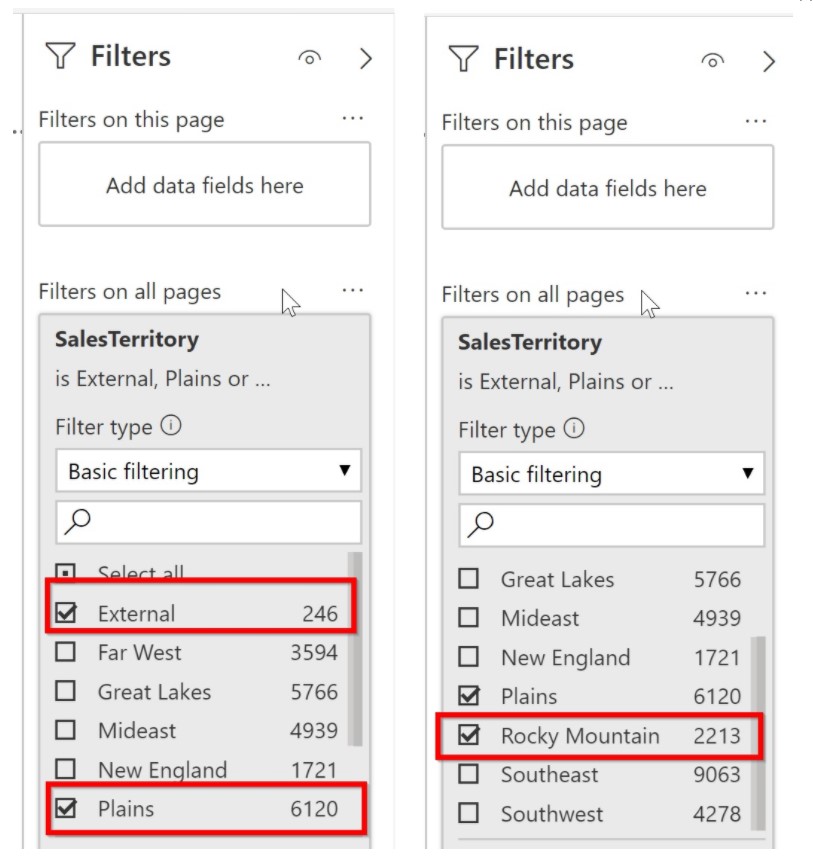Open more options for 'Filters on this page' in left pane
This screenshot has height=863, width=813.
pos(352,118)
